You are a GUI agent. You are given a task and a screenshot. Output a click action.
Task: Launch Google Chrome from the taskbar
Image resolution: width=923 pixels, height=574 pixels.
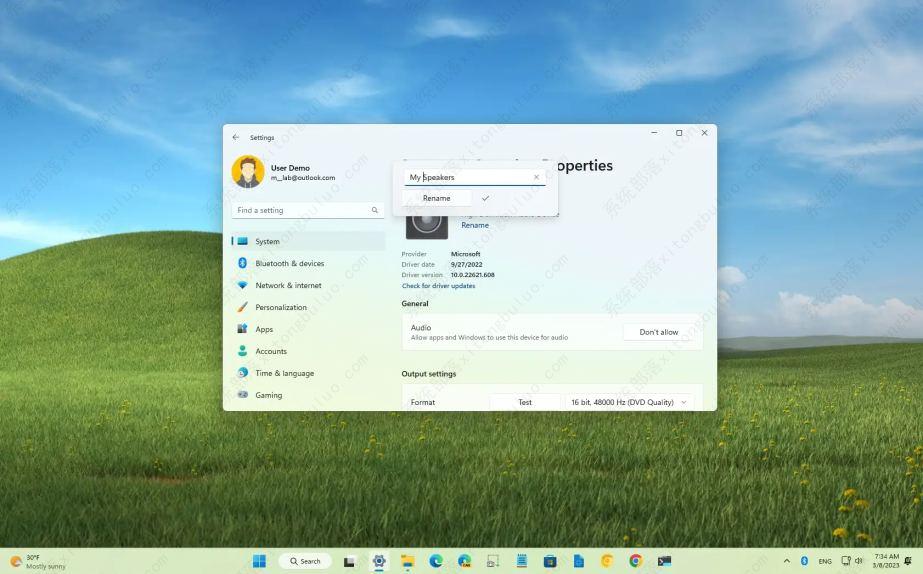[x=635, y=561]
